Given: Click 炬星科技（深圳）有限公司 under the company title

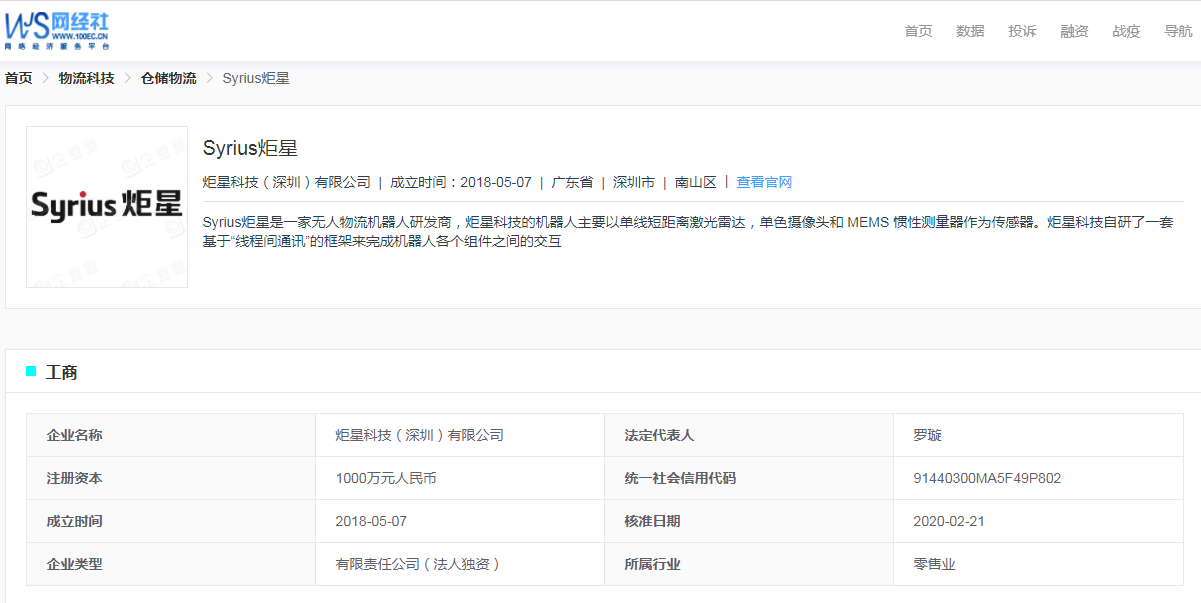Looking at the screenshot, I should (x=286, y=182).
